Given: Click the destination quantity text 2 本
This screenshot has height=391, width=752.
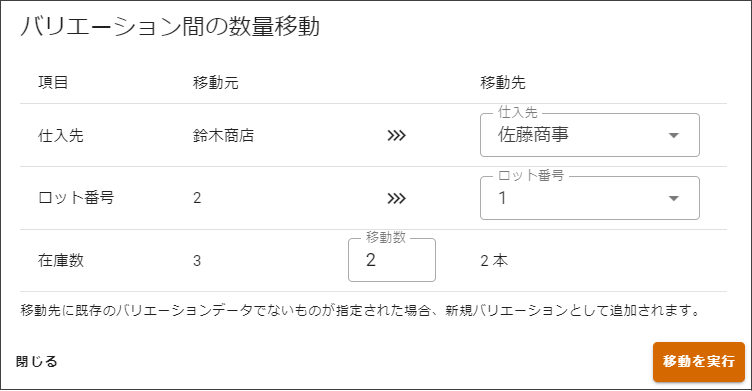Looking at the screenshot, I should 494,261.
